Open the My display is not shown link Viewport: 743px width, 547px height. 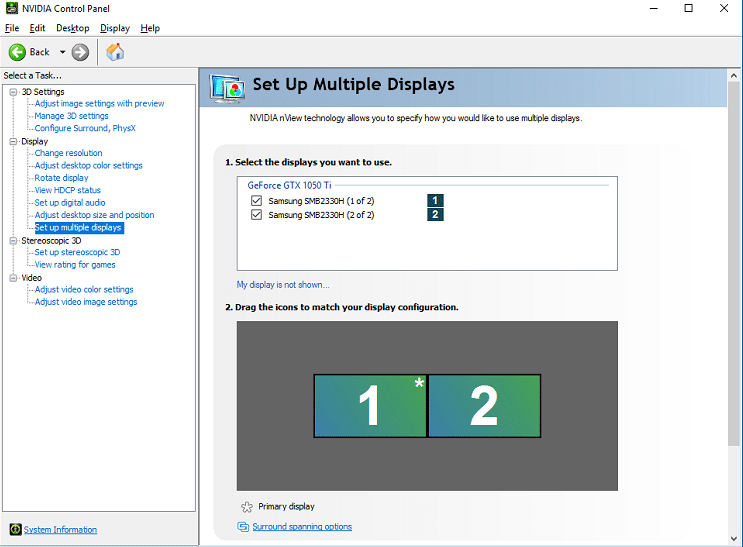click(x=283, y=285)
